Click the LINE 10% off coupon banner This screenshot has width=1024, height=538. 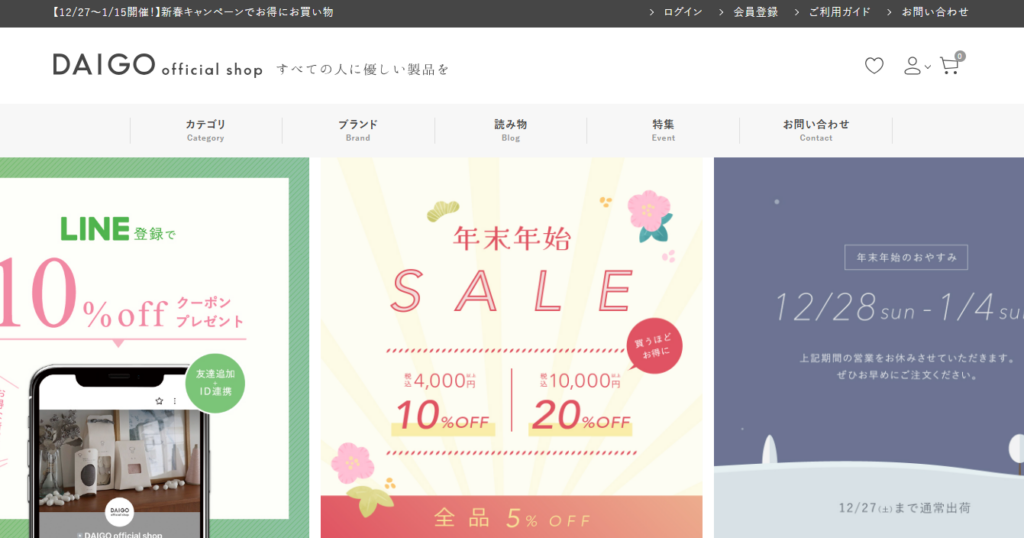coord(154,347)
